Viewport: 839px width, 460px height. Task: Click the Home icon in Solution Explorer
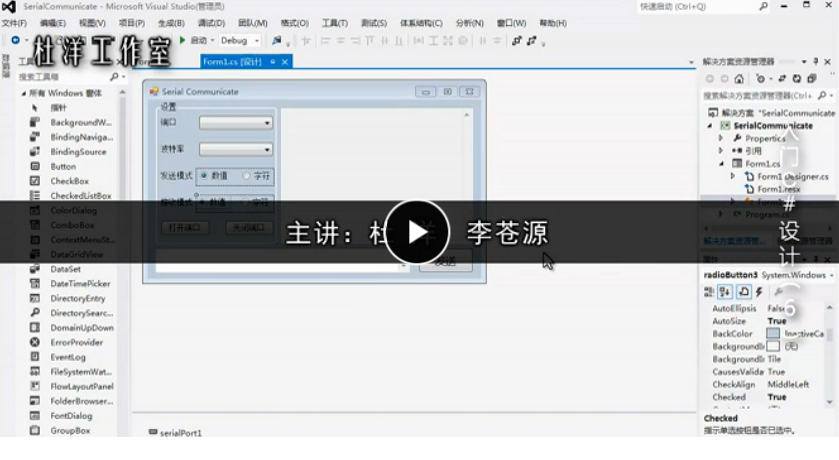(x=739, y=79)
